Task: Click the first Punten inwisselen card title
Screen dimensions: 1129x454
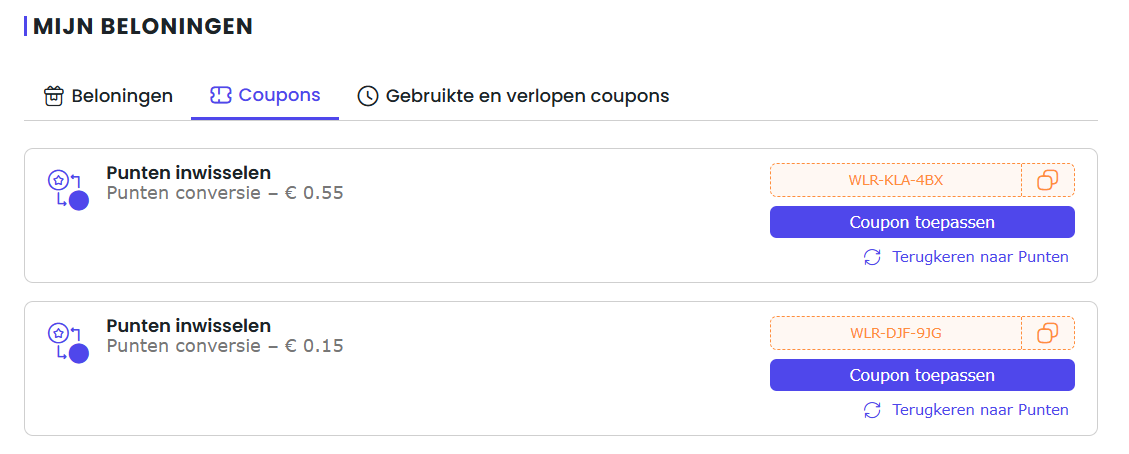Action: (x=189, y=173)
